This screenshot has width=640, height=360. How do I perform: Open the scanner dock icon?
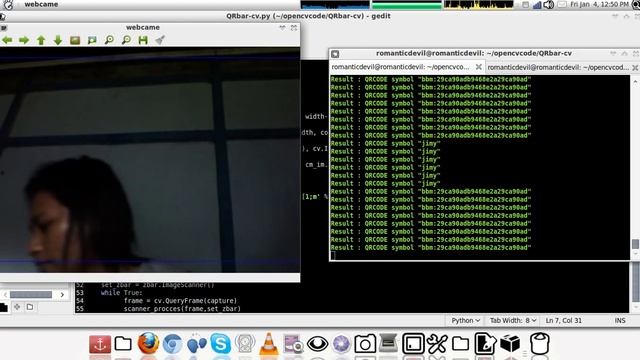point(388,343)
